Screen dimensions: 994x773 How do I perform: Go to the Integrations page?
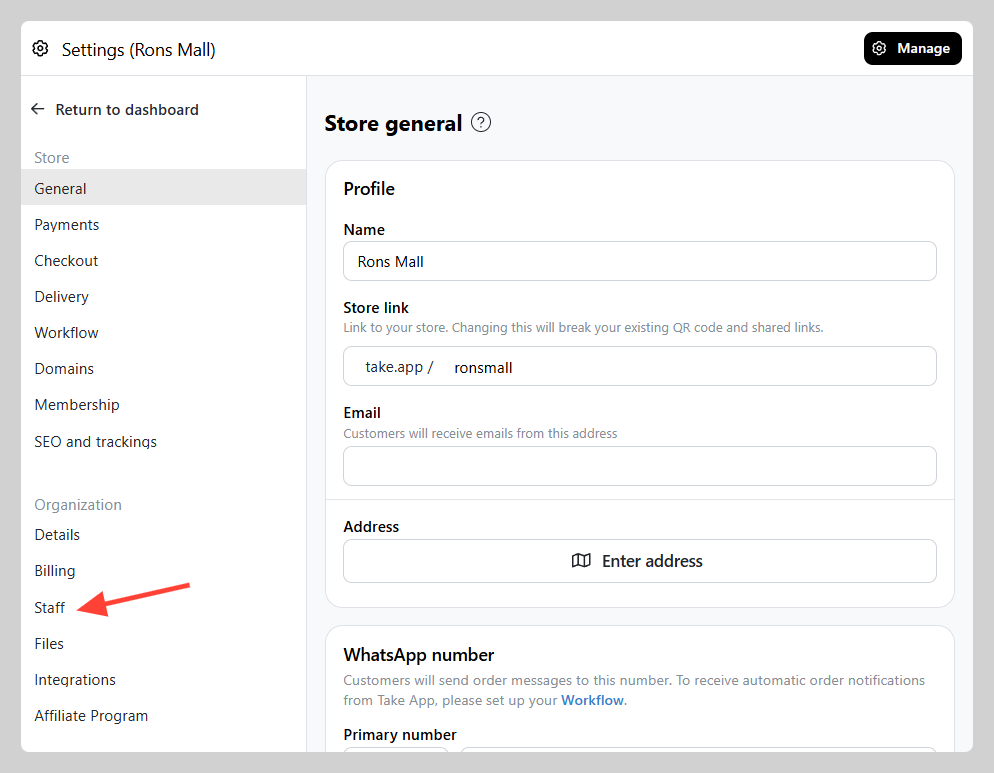75,680
